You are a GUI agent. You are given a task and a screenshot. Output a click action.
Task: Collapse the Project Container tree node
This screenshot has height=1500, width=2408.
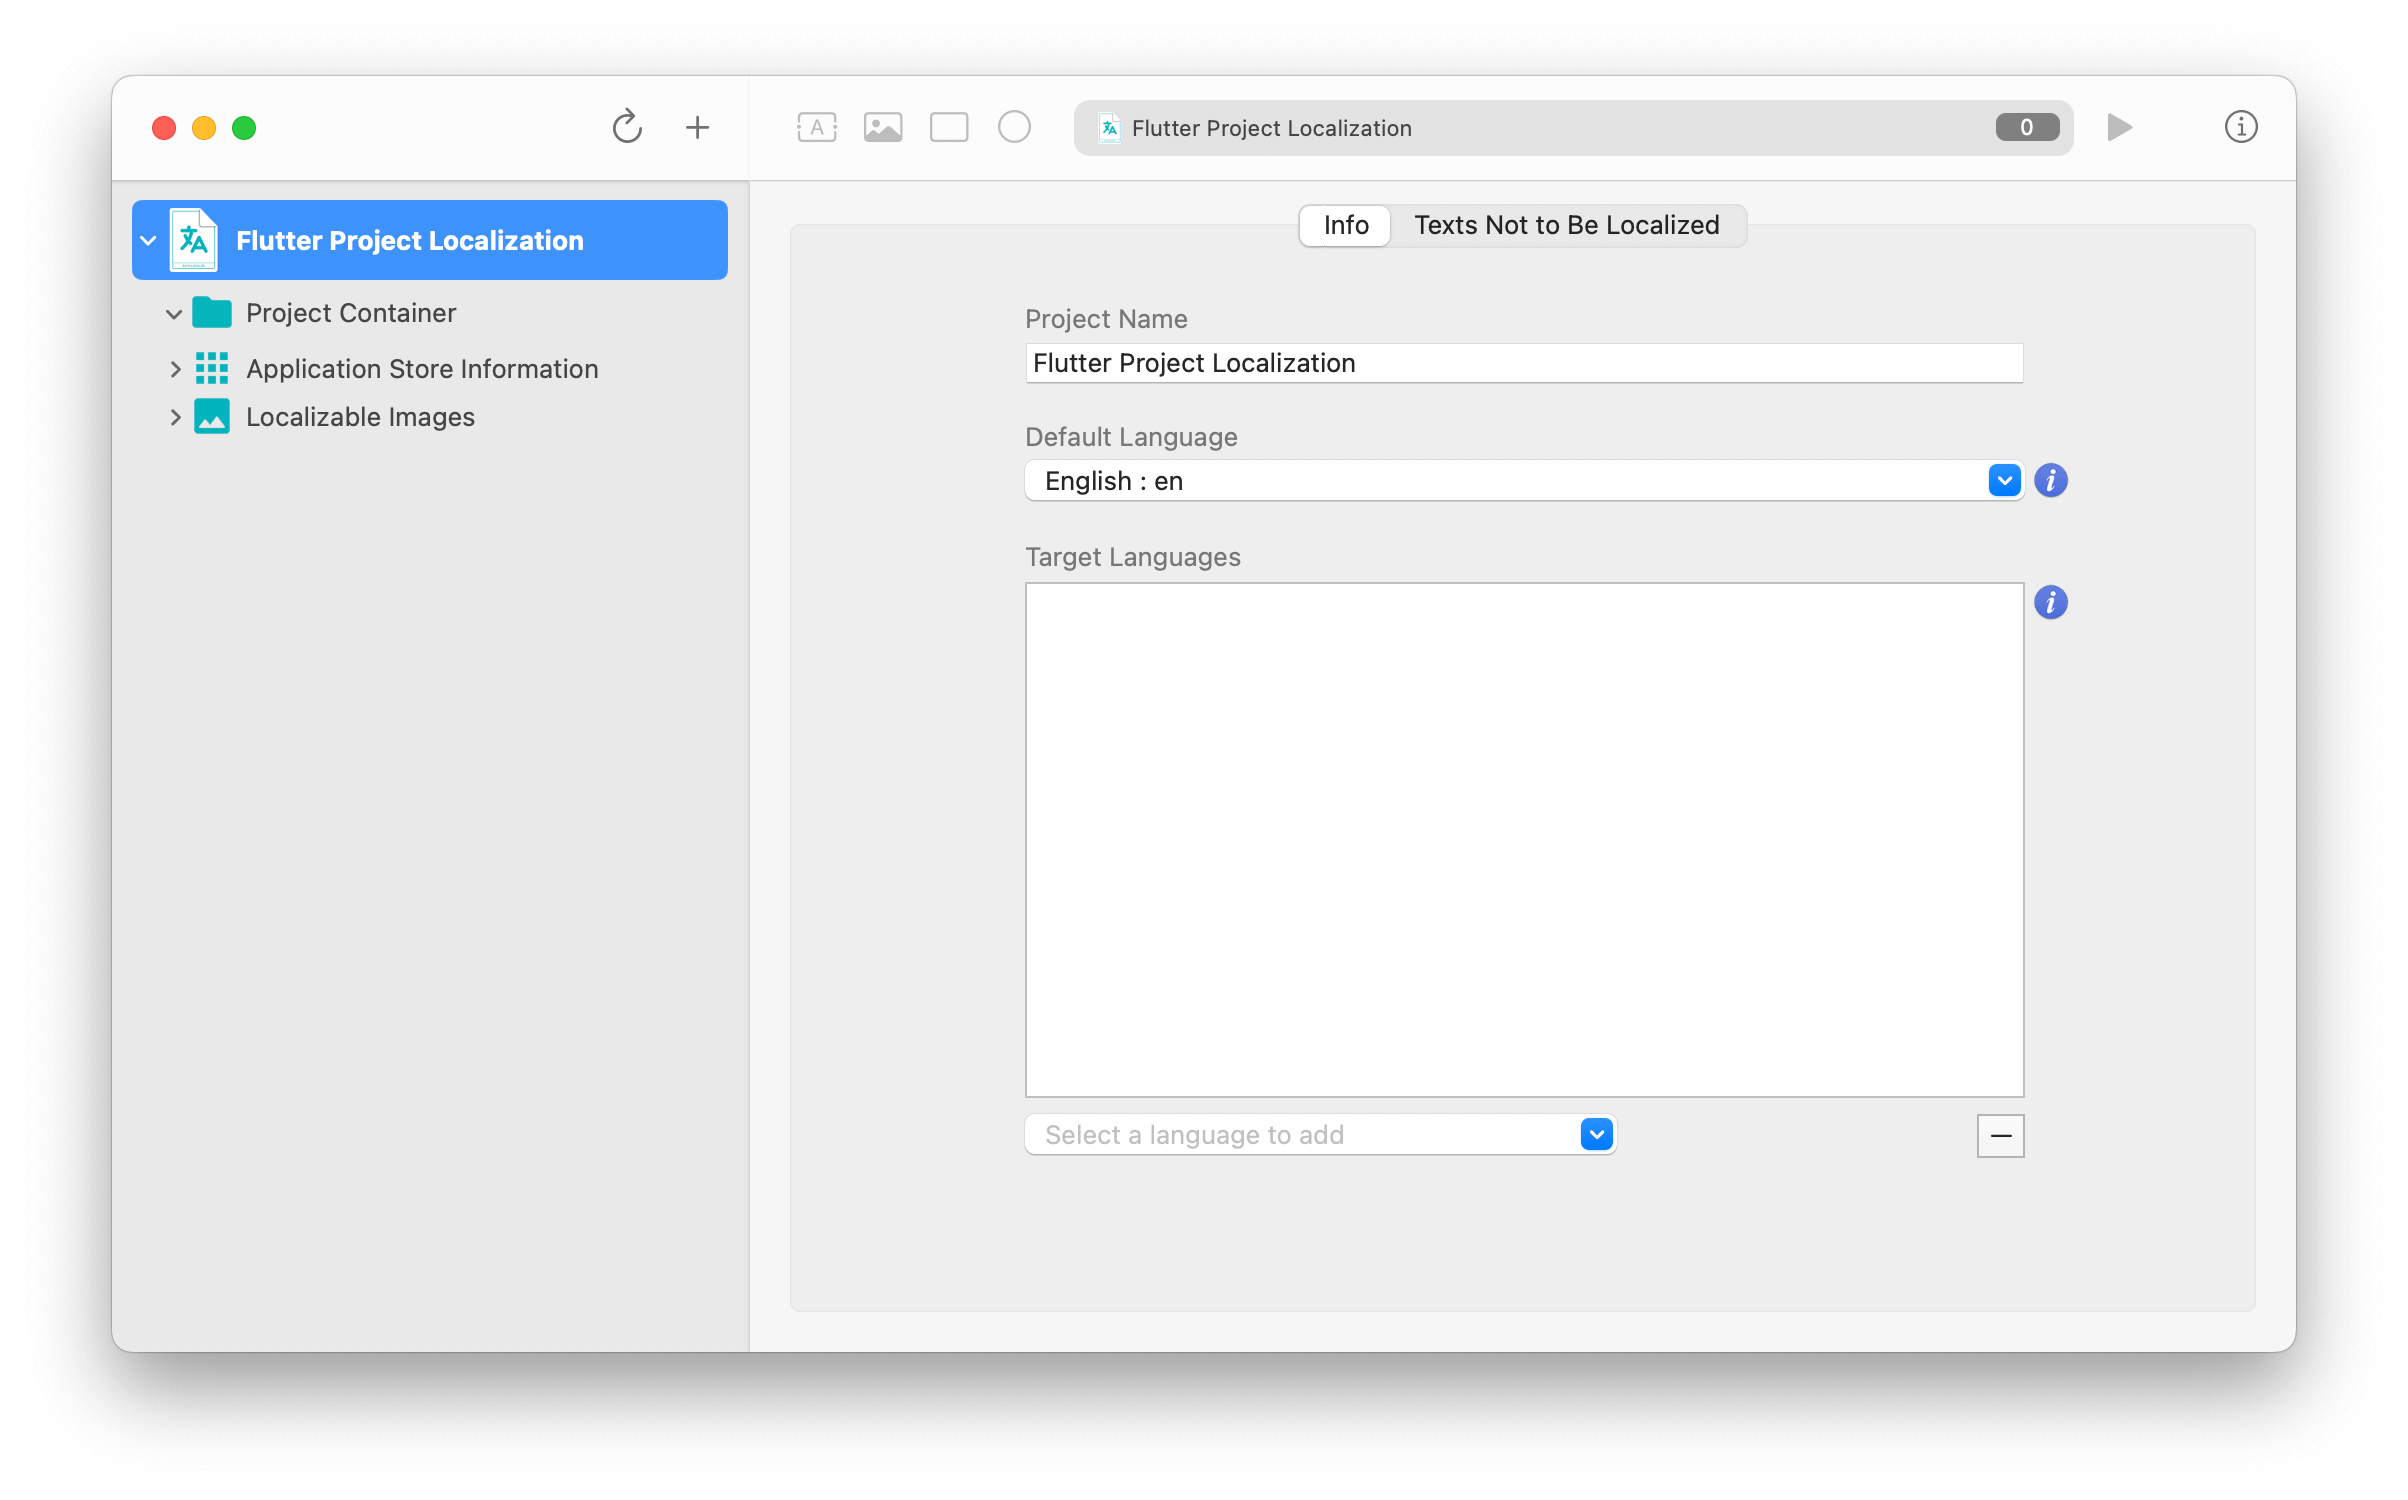(174, 314)
